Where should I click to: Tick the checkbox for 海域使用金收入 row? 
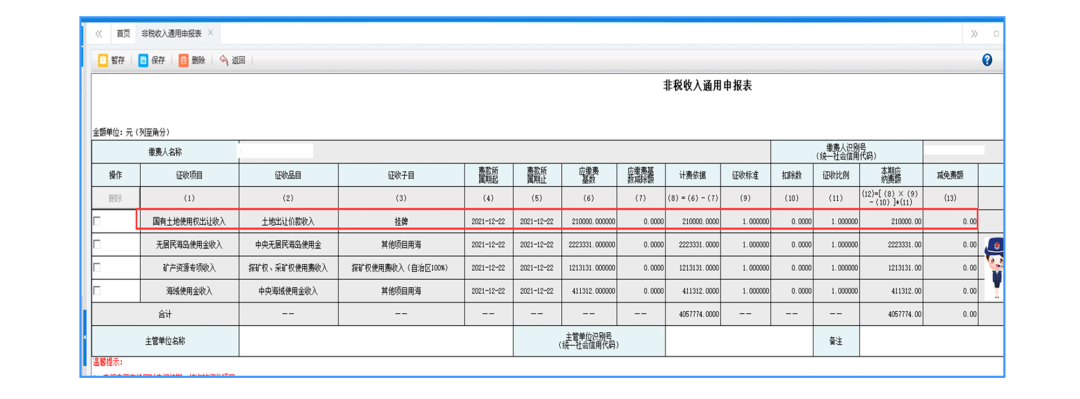tap(96, 291)
